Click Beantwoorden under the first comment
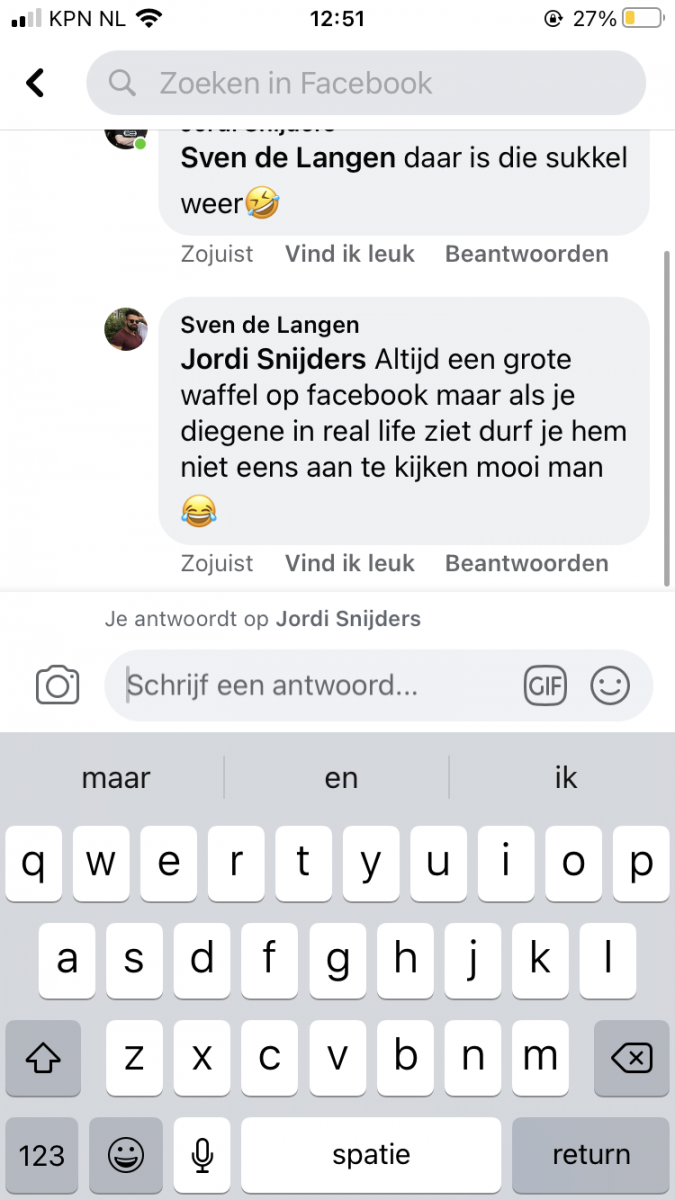 click(x=527, y=254)
